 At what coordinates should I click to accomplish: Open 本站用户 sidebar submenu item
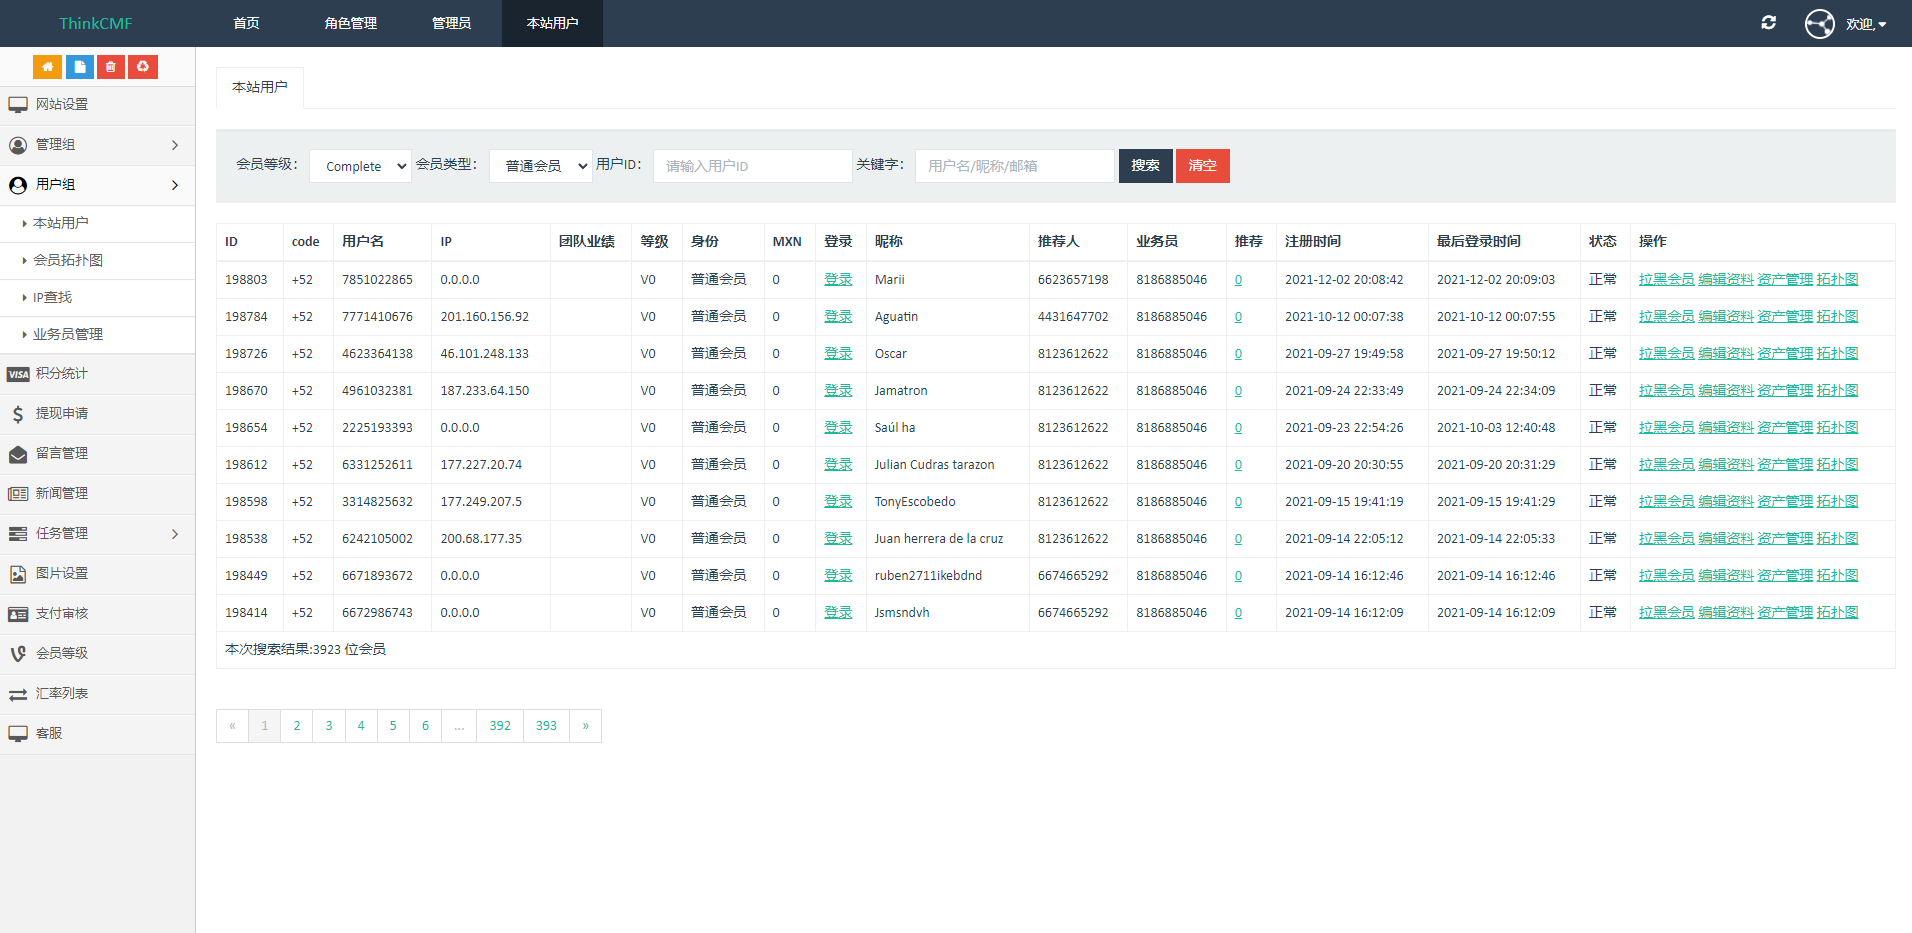[x=60, y=223]
